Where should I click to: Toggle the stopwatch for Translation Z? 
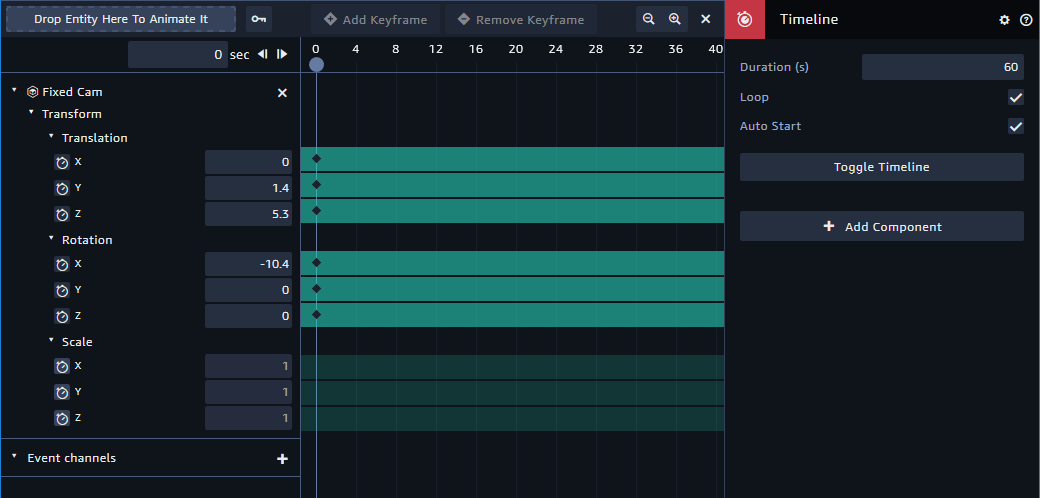coord(62,214)
